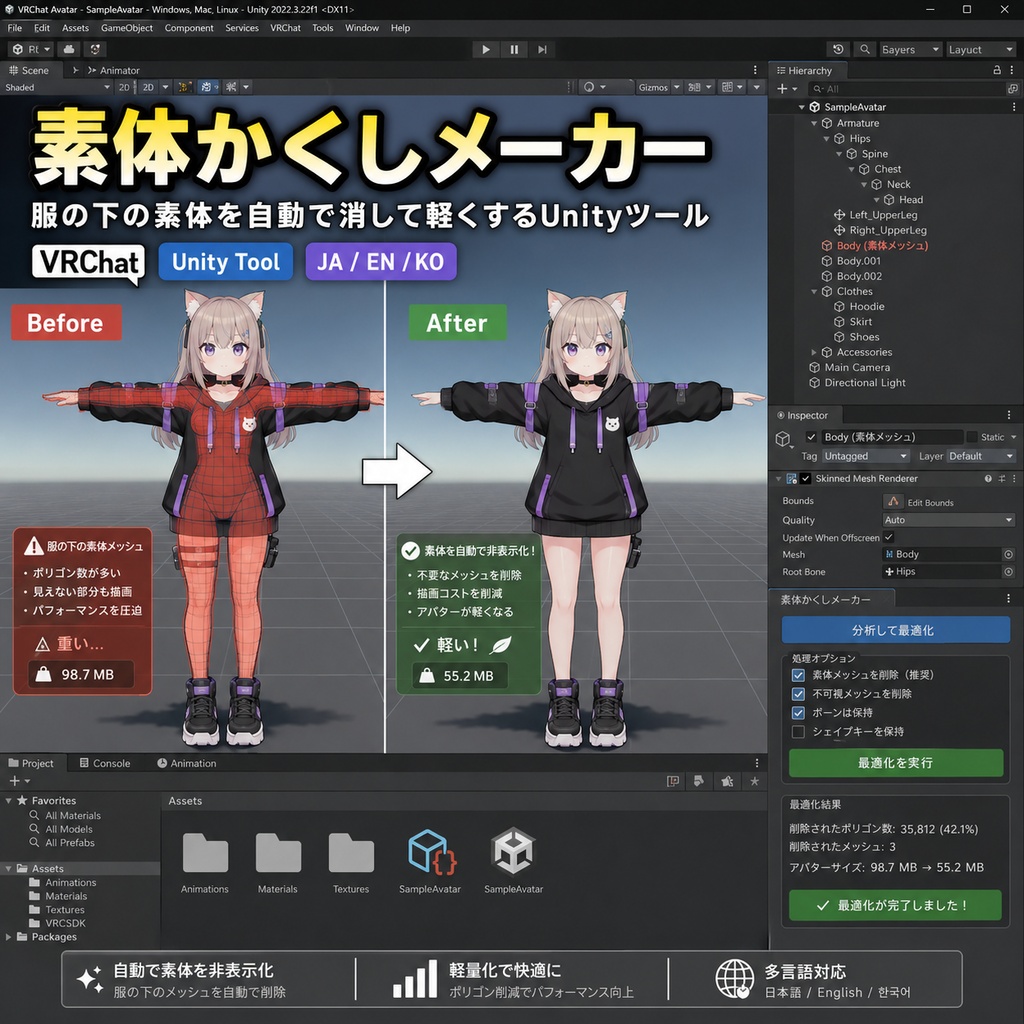
Task: Open the Textures folder
Action: coord(351,862)
